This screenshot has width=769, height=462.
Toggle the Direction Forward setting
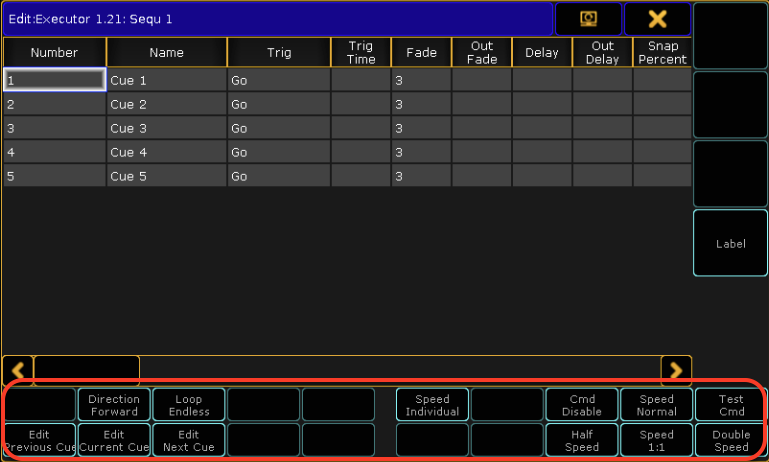tap(114, 405)
